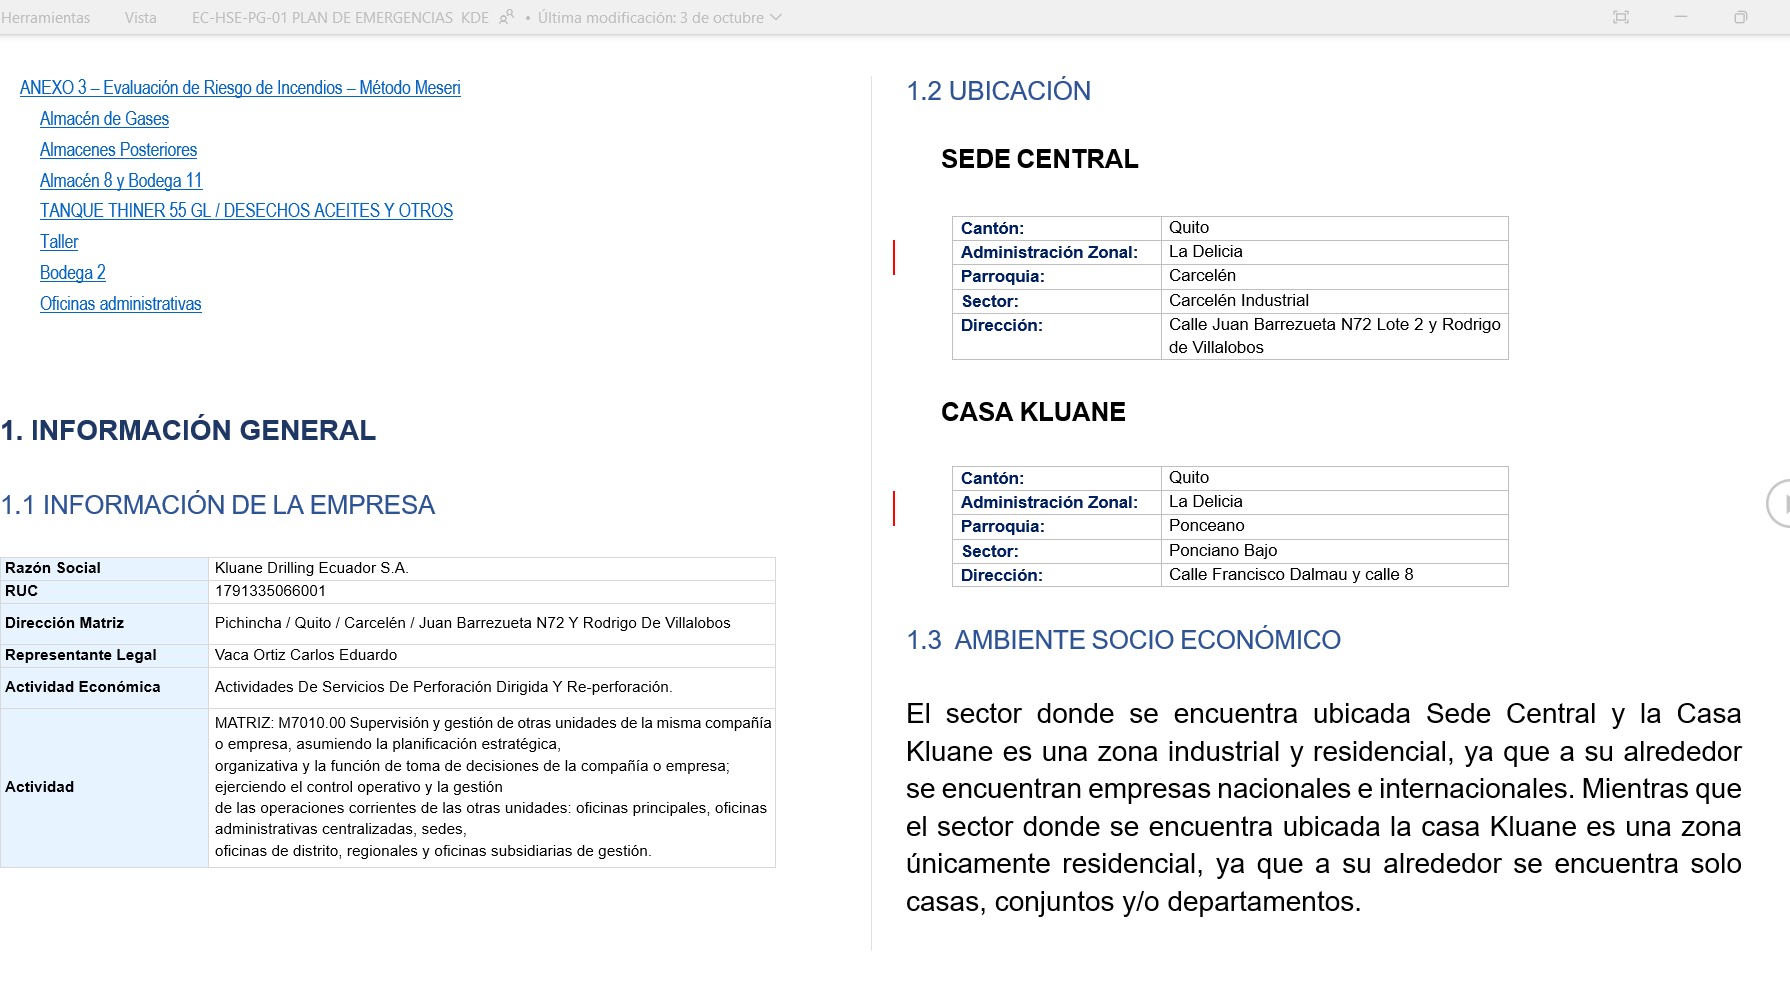
Task: Open the Herramientas menu
Action: tap(45, 18)
